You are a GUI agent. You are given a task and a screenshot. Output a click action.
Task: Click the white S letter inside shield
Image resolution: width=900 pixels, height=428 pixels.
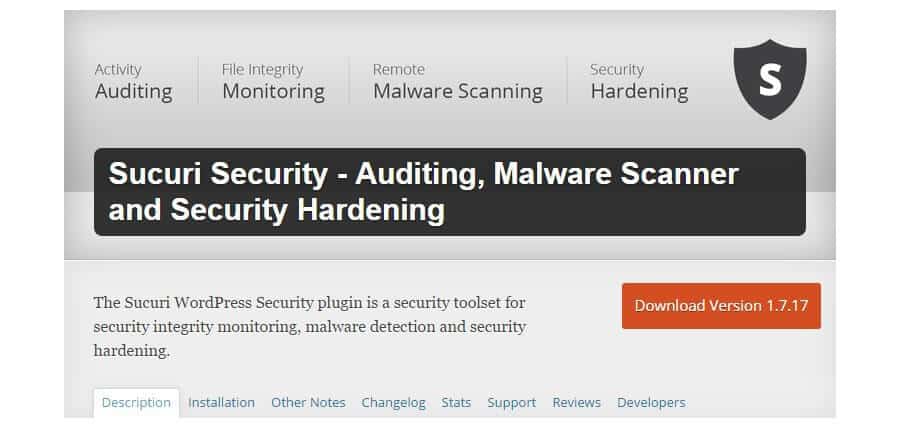click(770, 79)
